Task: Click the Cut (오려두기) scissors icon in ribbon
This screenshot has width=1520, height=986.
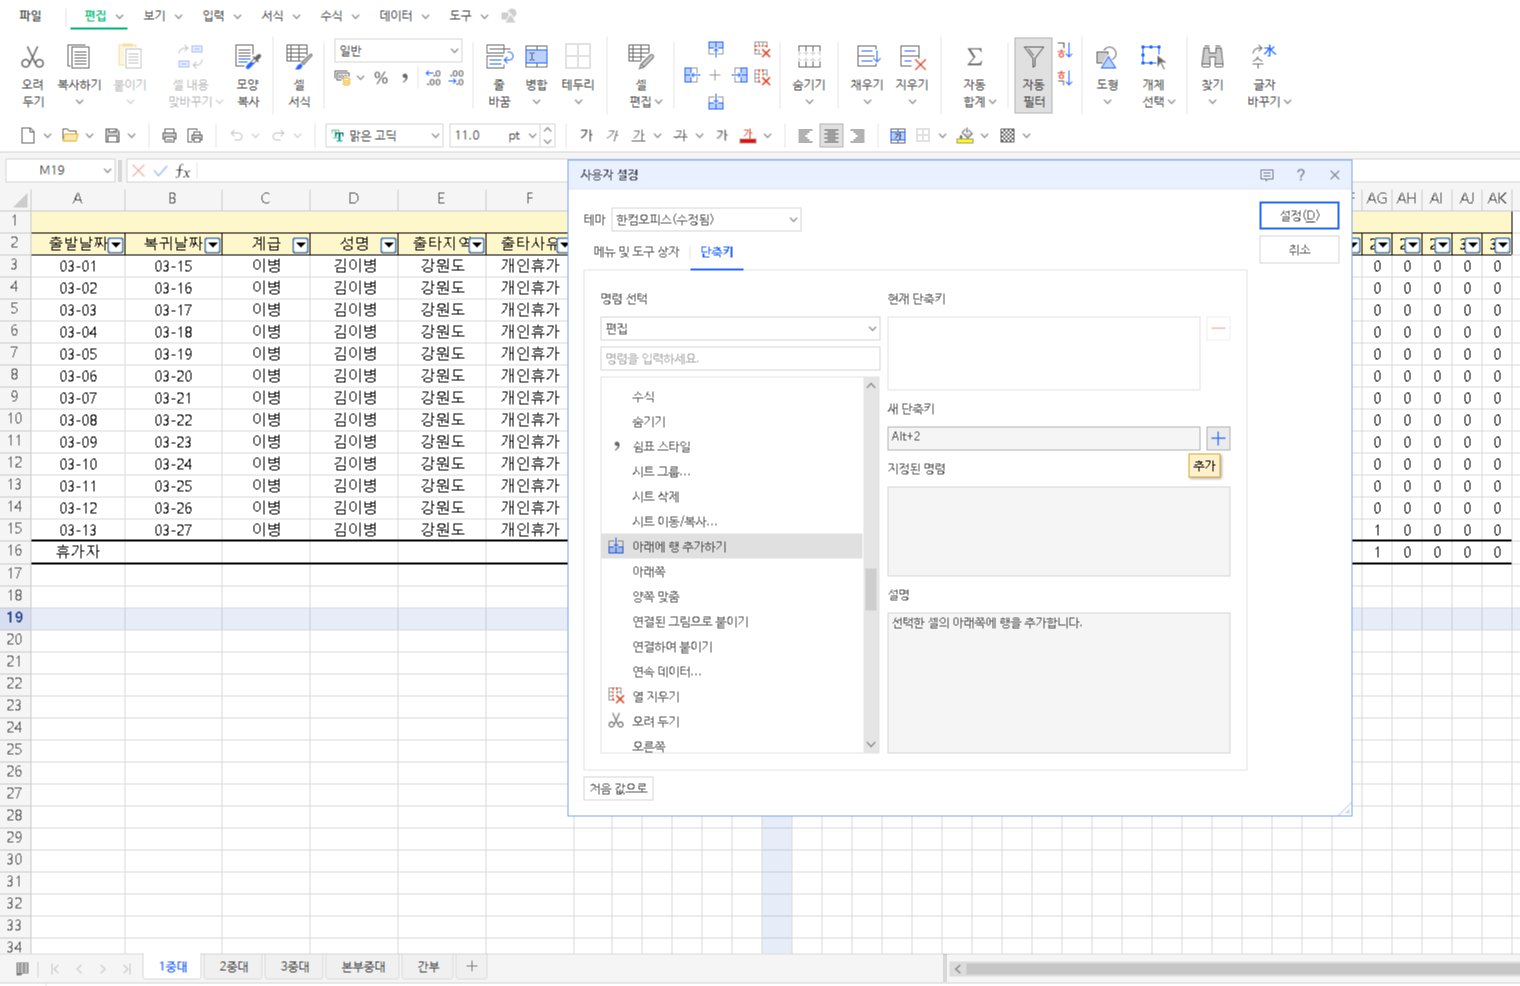Action: tap(33, 58)
